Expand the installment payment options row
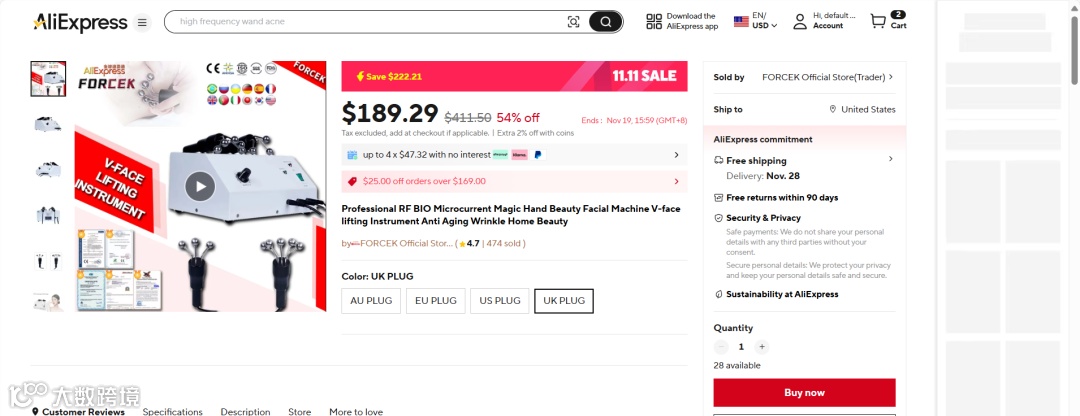 click(x=676, y=155)
